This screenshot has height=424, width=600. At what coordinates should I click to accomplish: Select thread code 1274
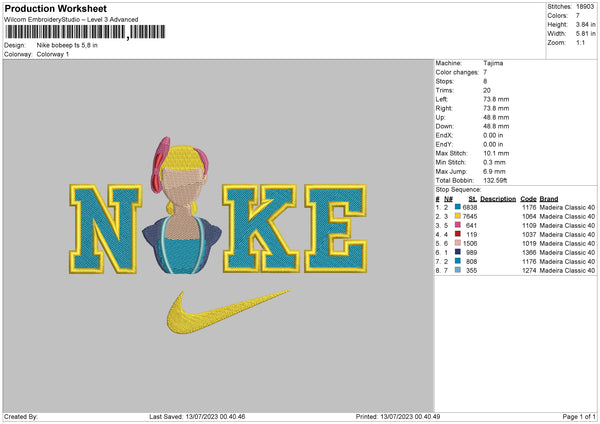pos(529,270)
